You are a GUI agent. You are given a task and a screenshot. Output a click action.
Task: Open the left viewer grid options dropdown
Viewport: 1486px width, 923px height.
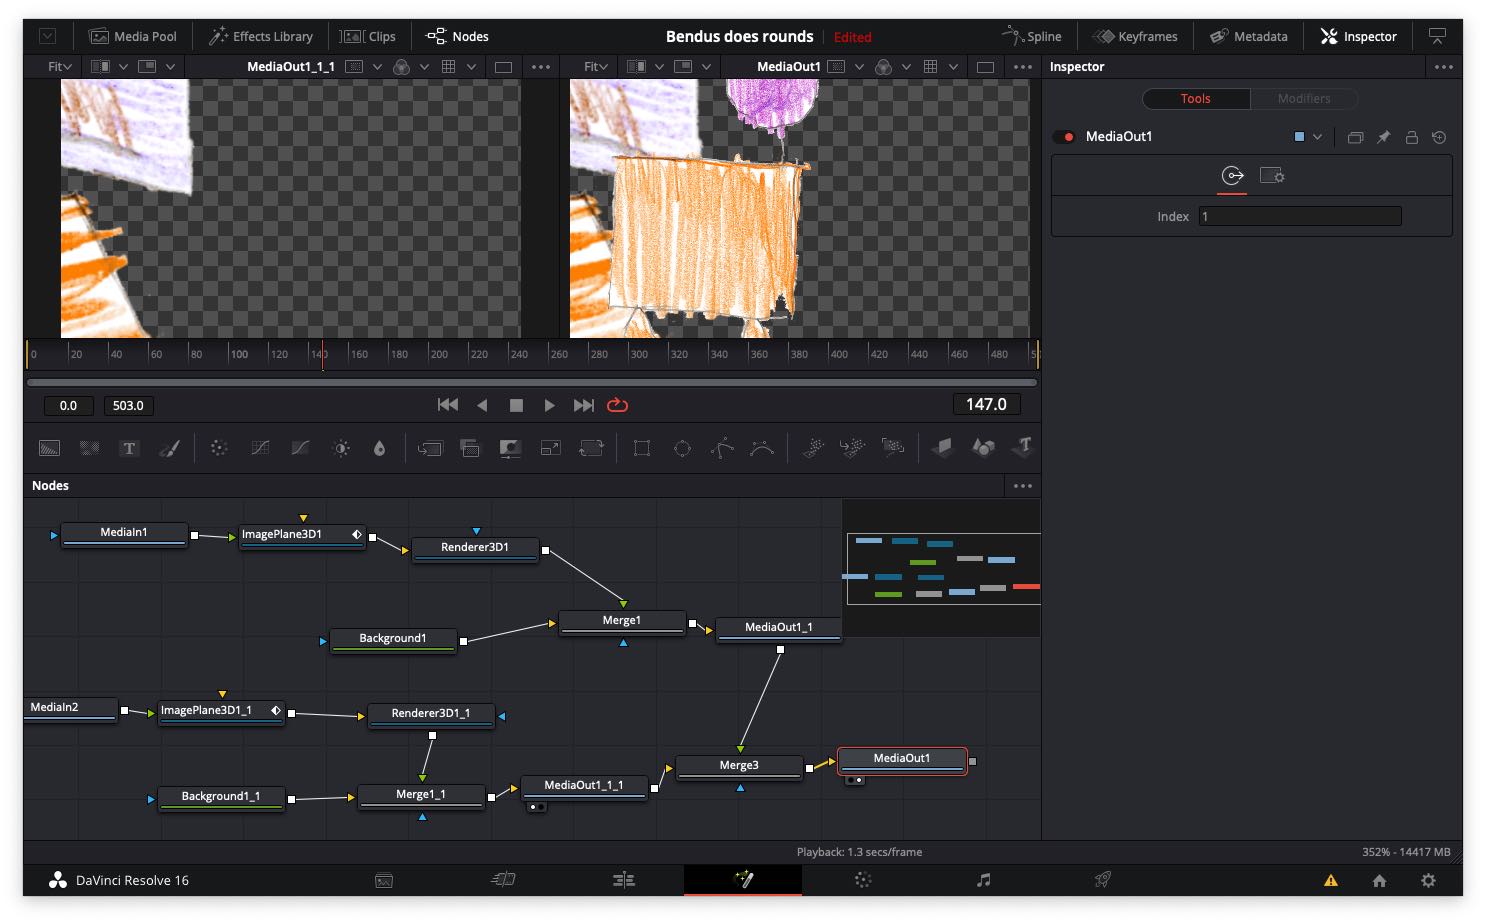471,67
